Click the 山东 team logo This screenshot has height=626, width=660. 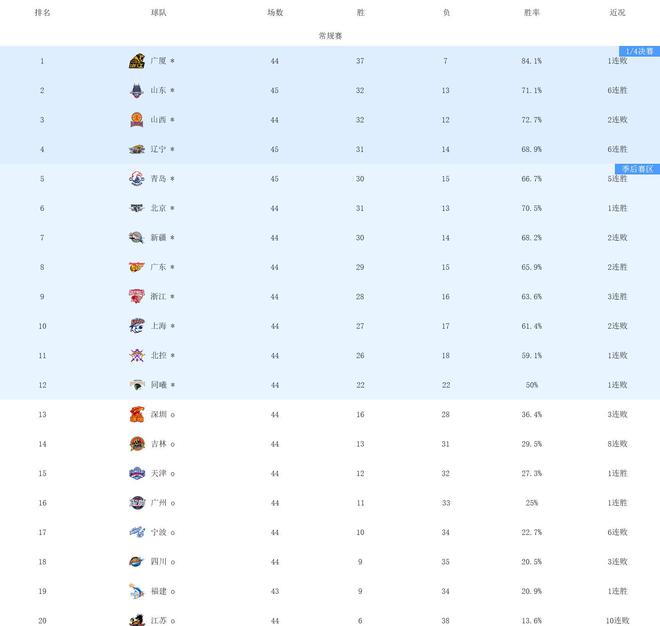[x=137, y=91]
